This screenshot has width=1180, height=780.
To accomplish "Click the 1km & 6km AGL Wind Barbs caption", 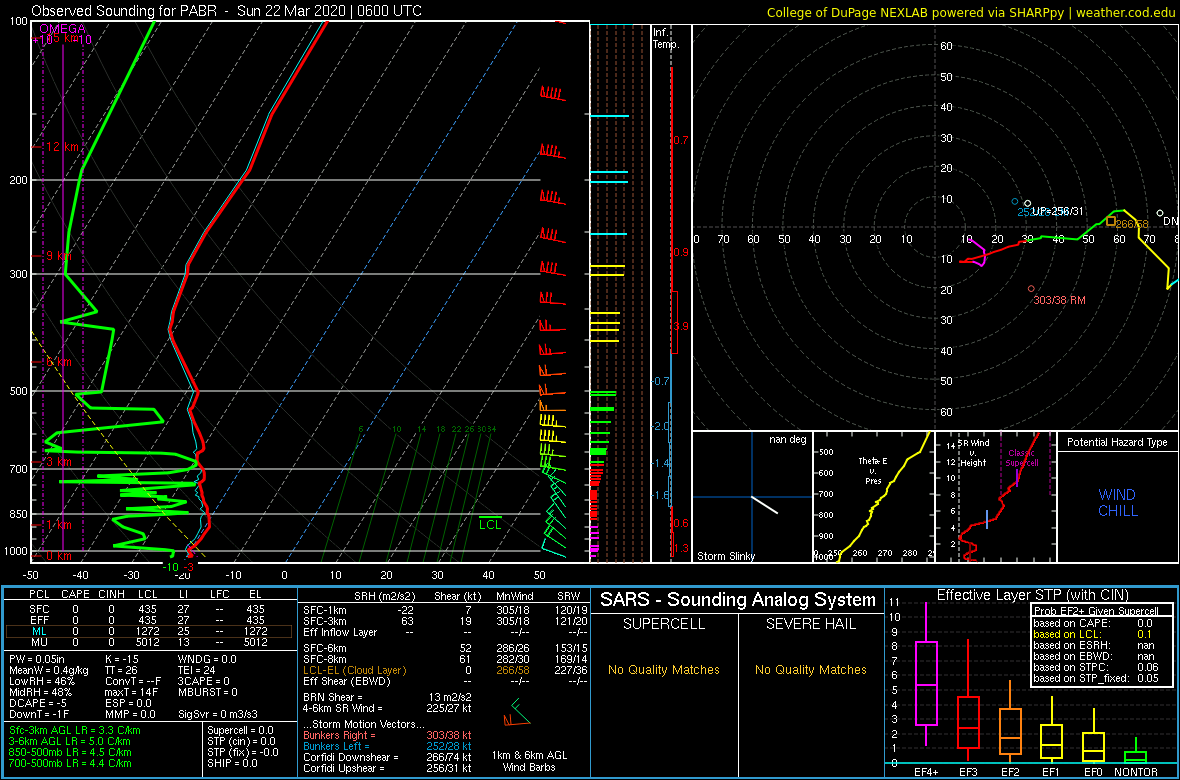I will tap(531, 761).
